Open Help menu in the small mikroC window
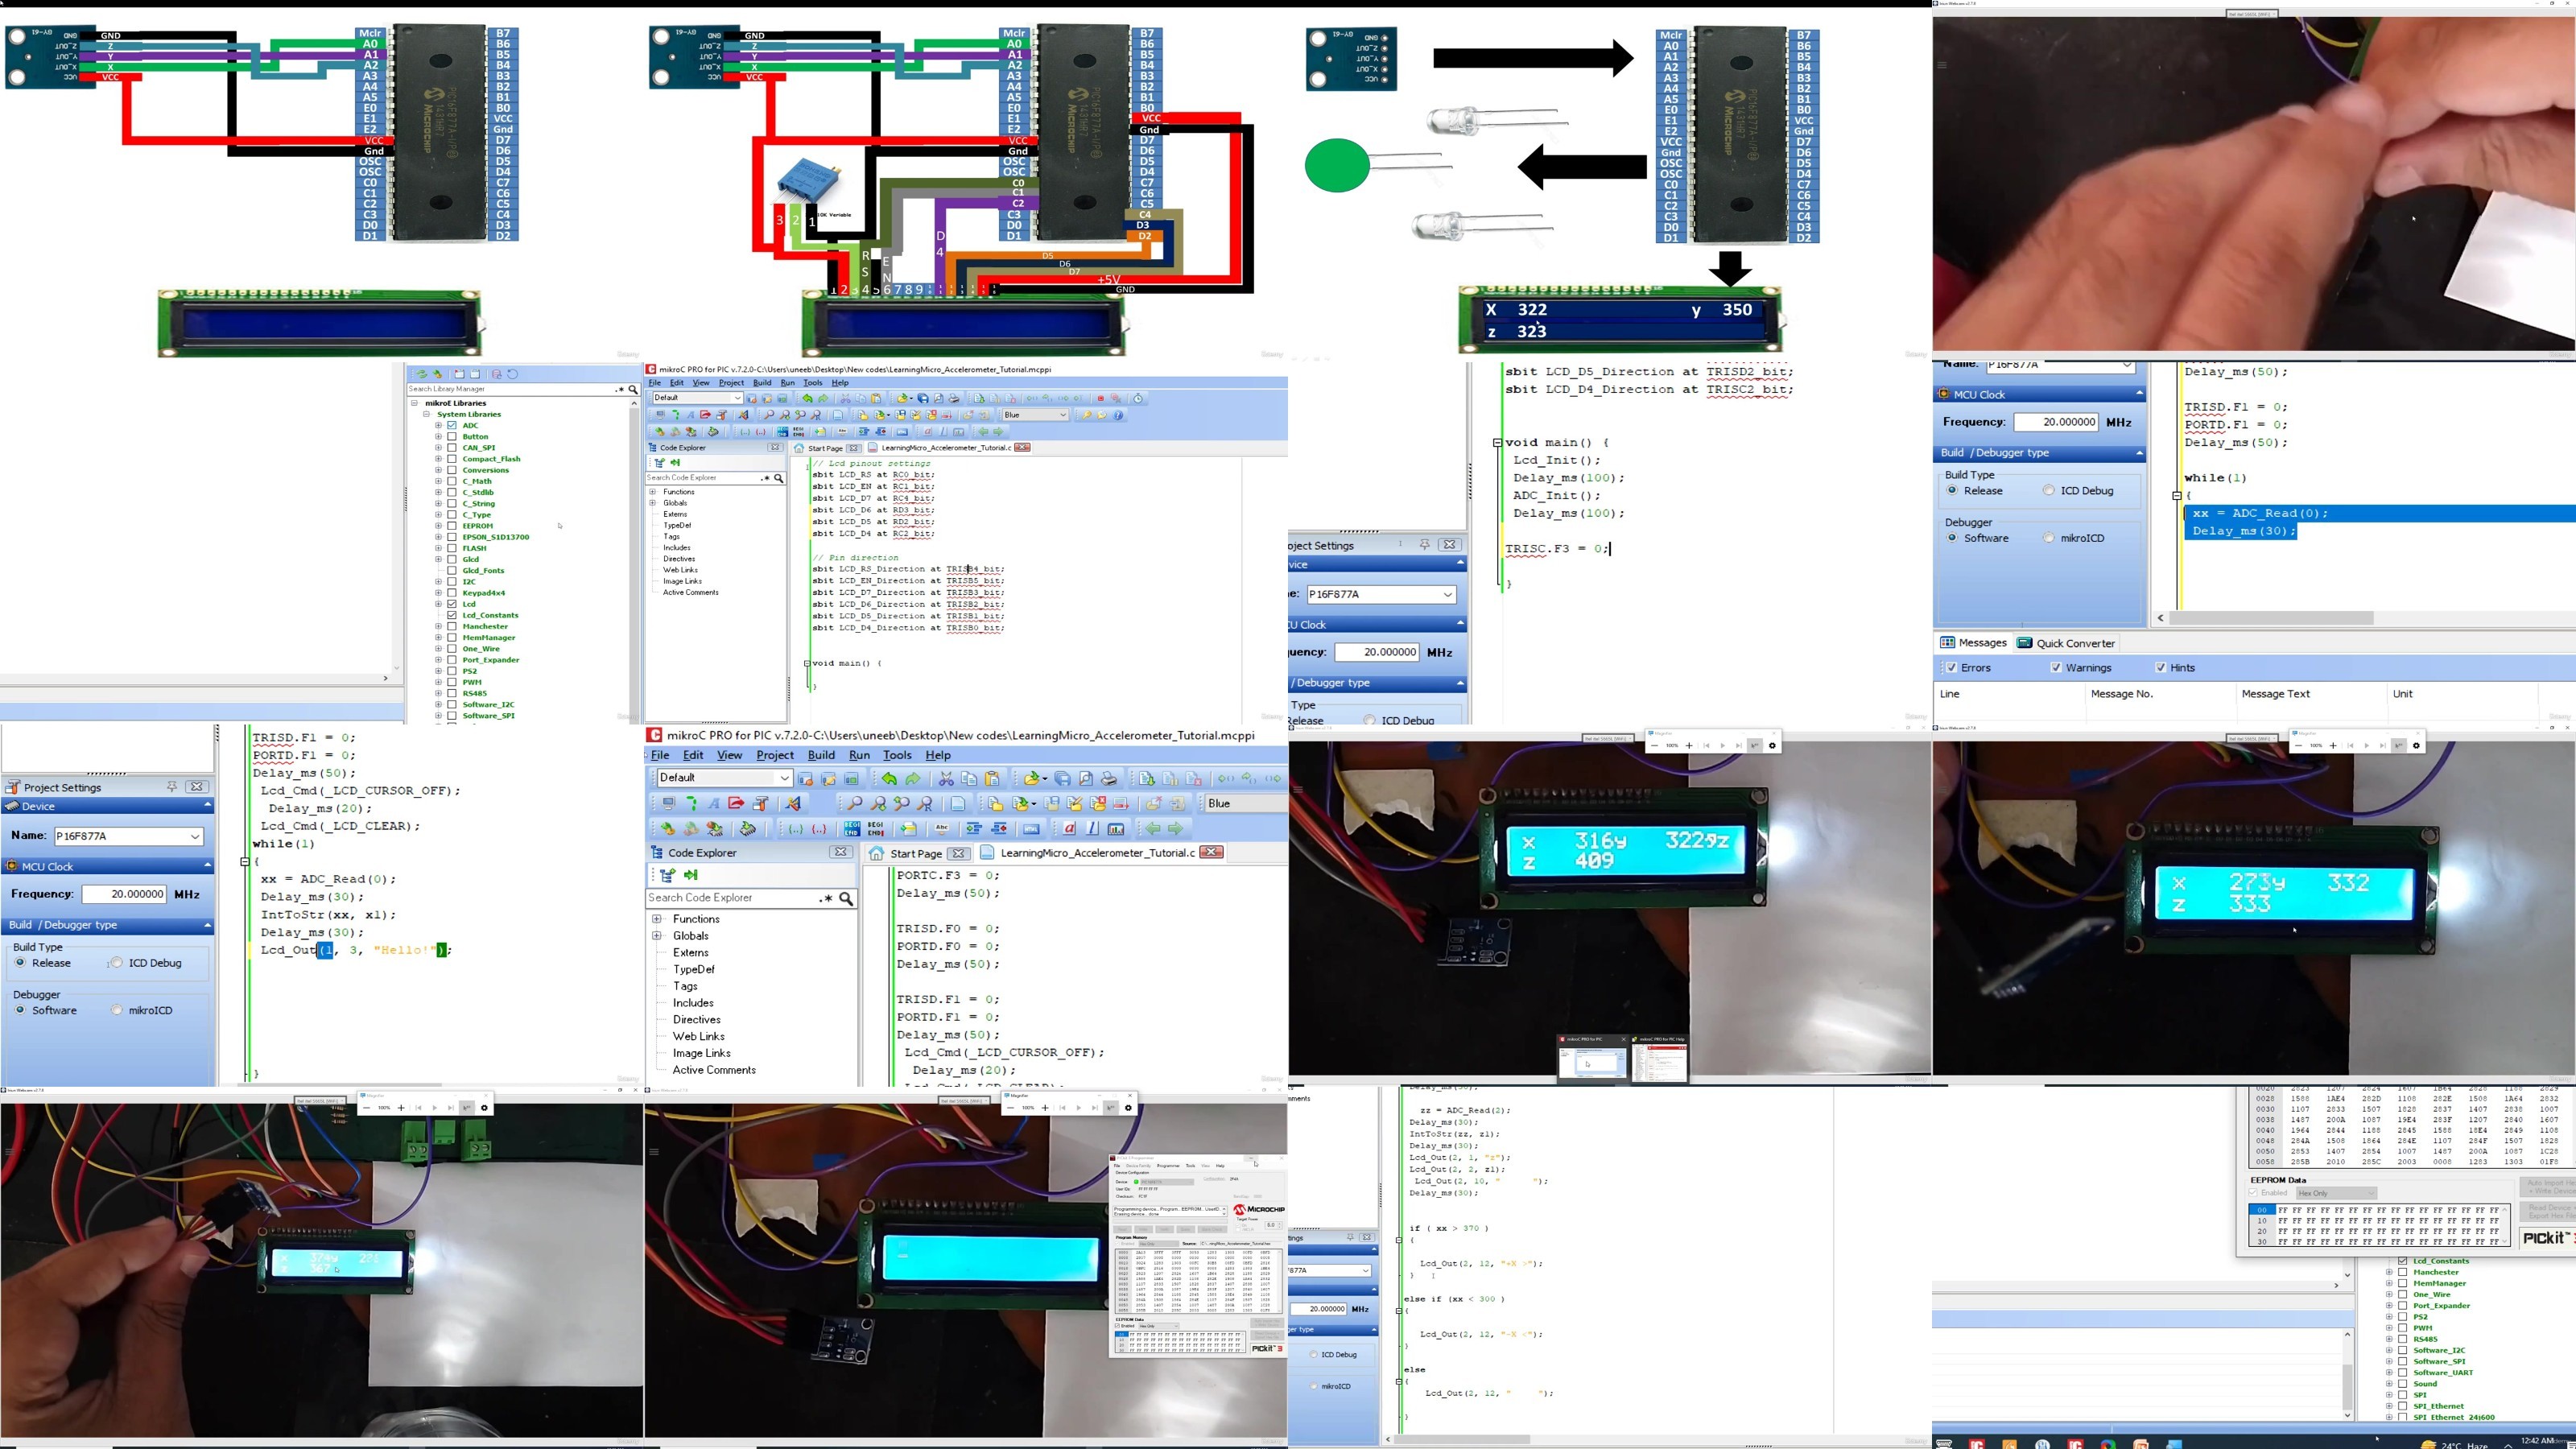Viewport: 2576px width, 1449px height. tap(840, 383)
